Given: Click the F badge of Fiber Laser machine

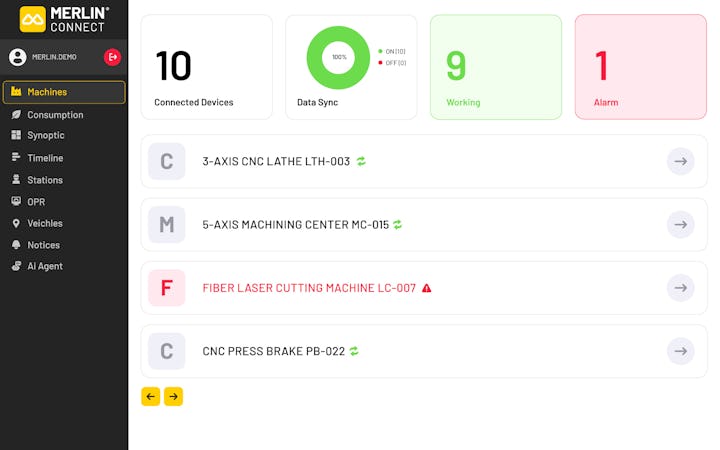Looking at the screenshot, I should click(167, 288).
